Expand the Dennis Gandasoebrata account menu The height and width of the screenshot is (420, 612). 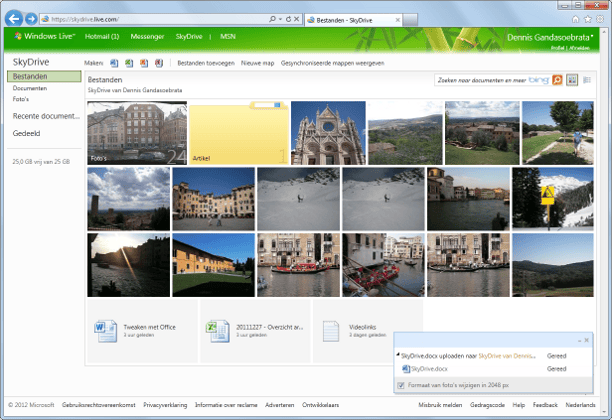(550, 37)
